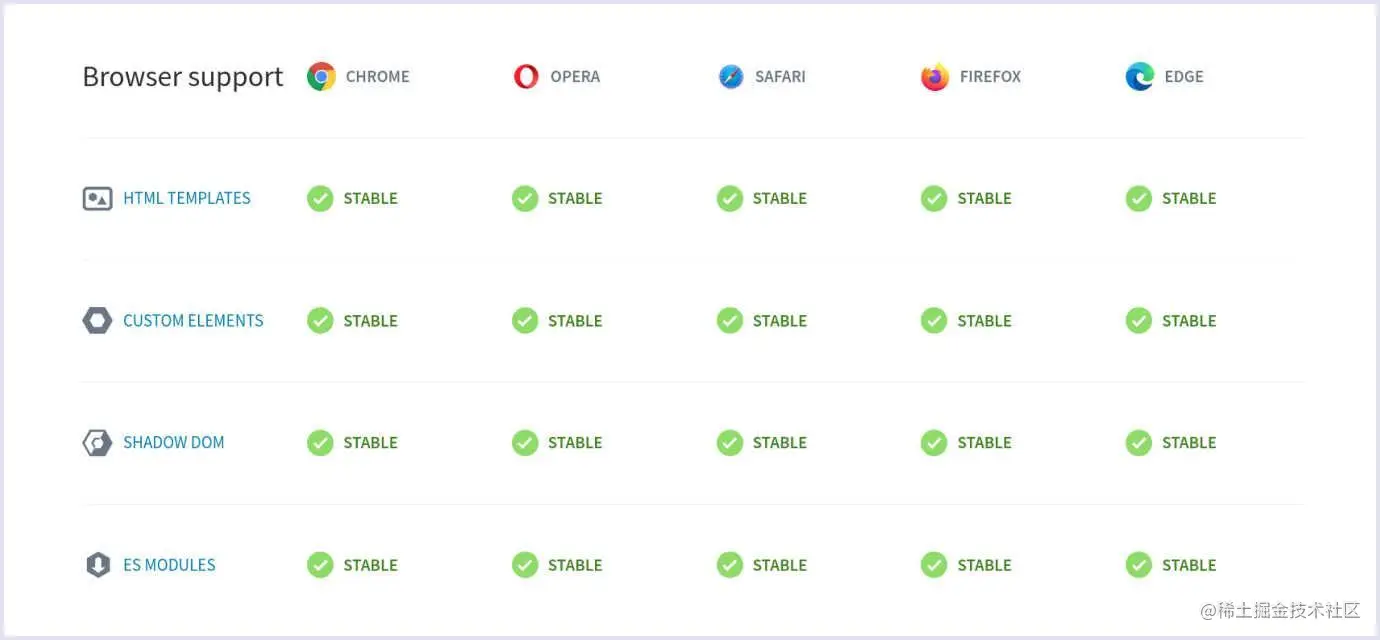The height and width of the screenshot is (640, 1380).
Task: Click the Opera browser logo icon
Action: (x=526, y=76)
